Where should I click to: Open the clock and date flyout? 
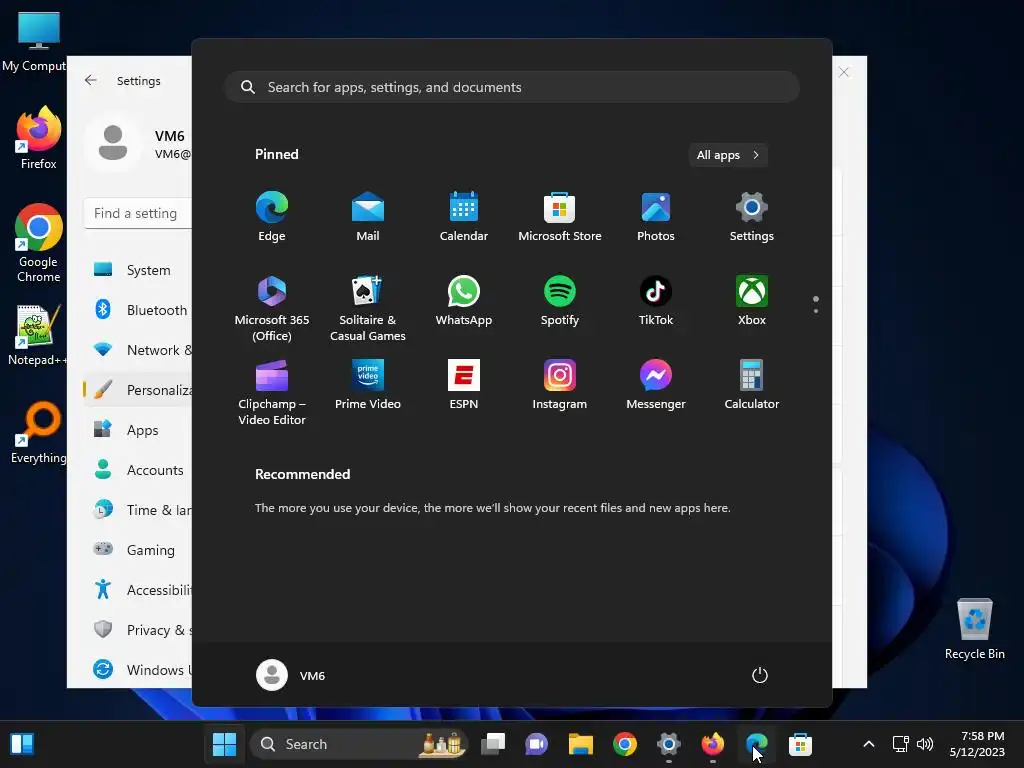point(977,744)
